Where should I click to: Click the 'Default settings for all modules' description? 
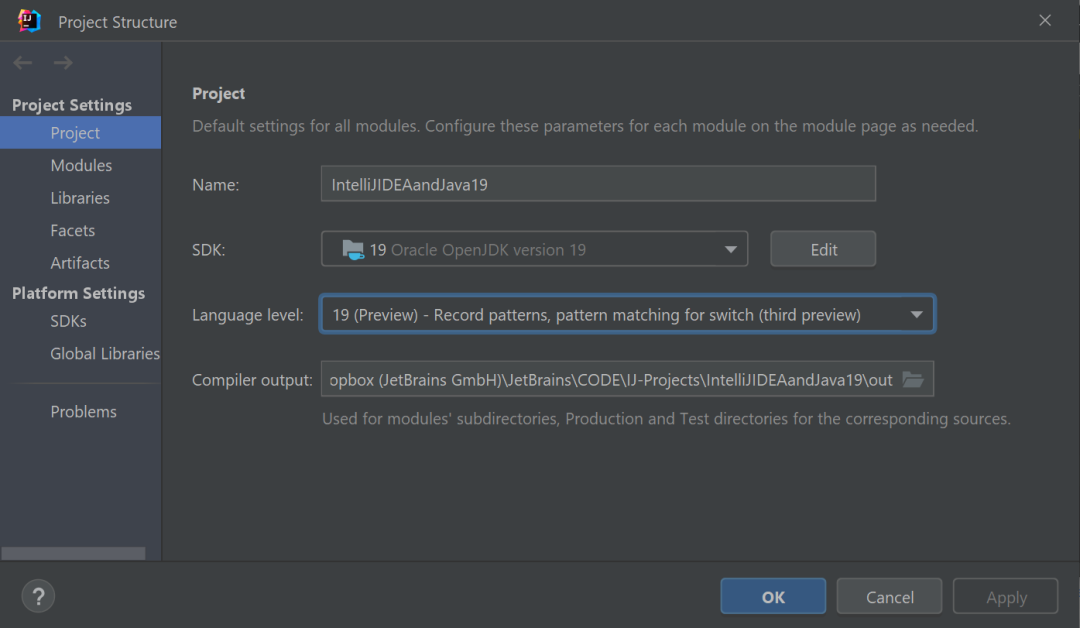pyautogui.click(x=585, y=126)
